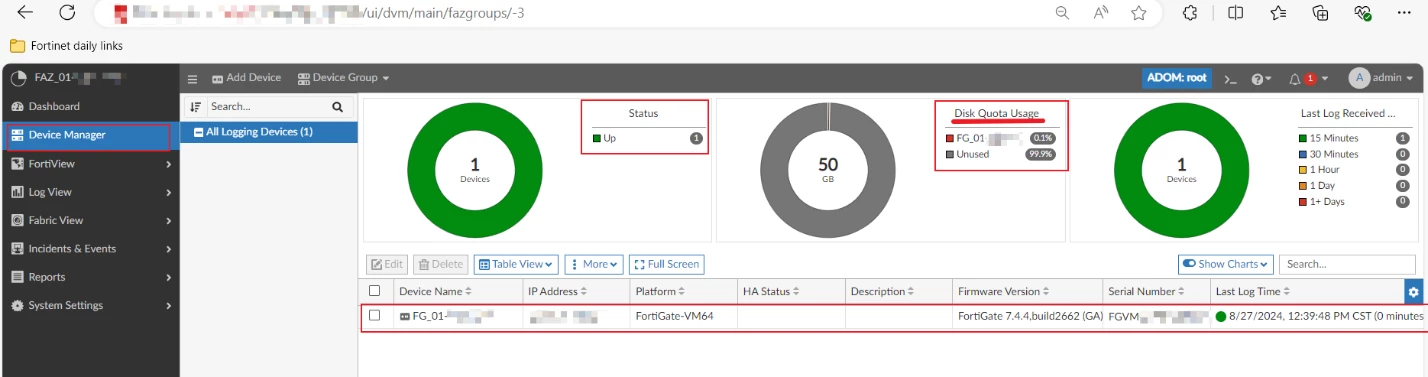Image resolution: width=1428 pixels, height=377 pixels.
Task: Expand the FortiView sidebar menu
Action: 90,163
